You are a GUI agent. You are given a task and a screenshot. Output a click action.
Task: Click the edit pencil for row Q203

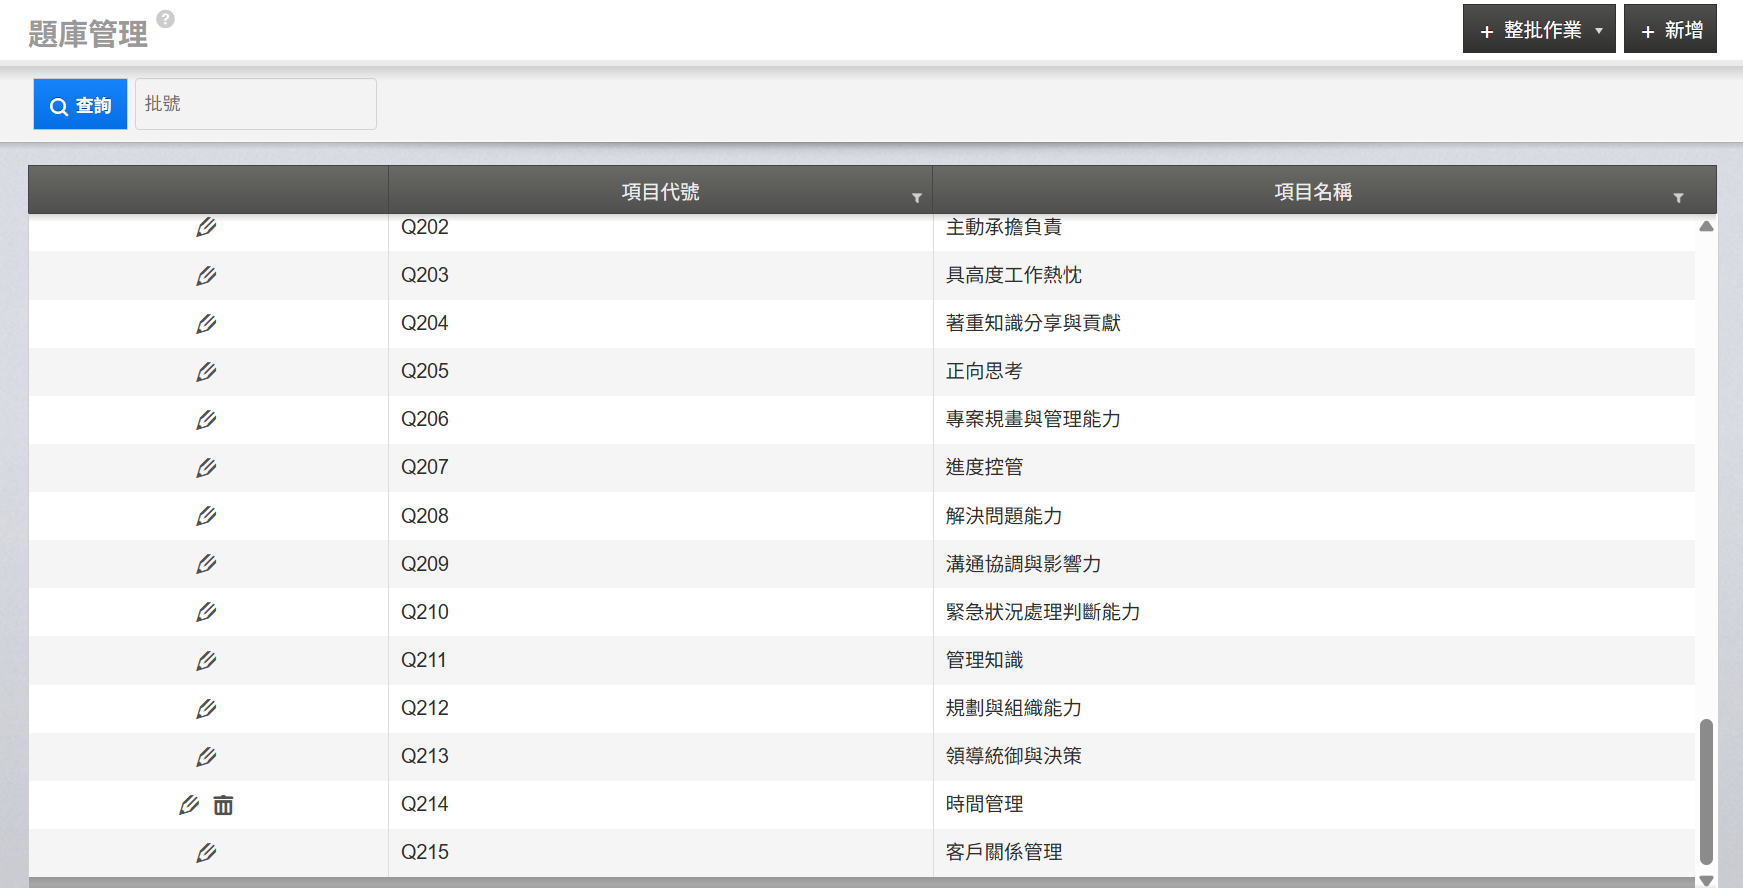(x=206, y=276)
